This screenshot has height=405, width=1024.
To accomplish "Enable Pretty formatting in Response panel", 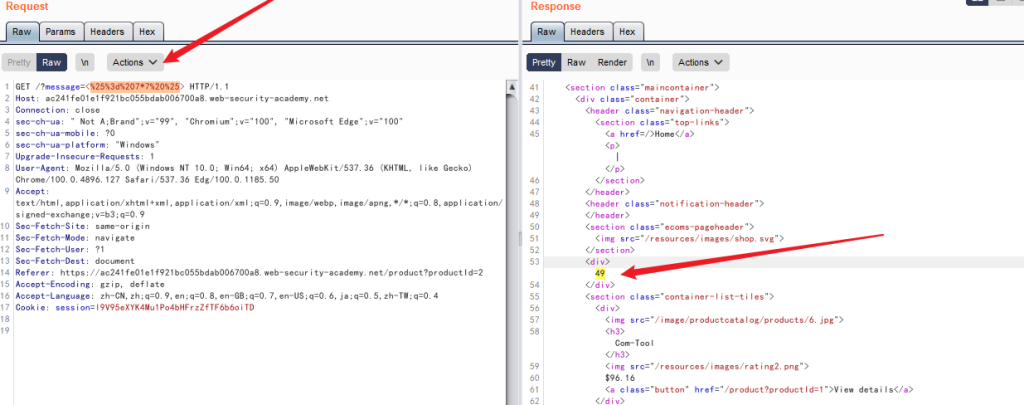I will 545,62.
